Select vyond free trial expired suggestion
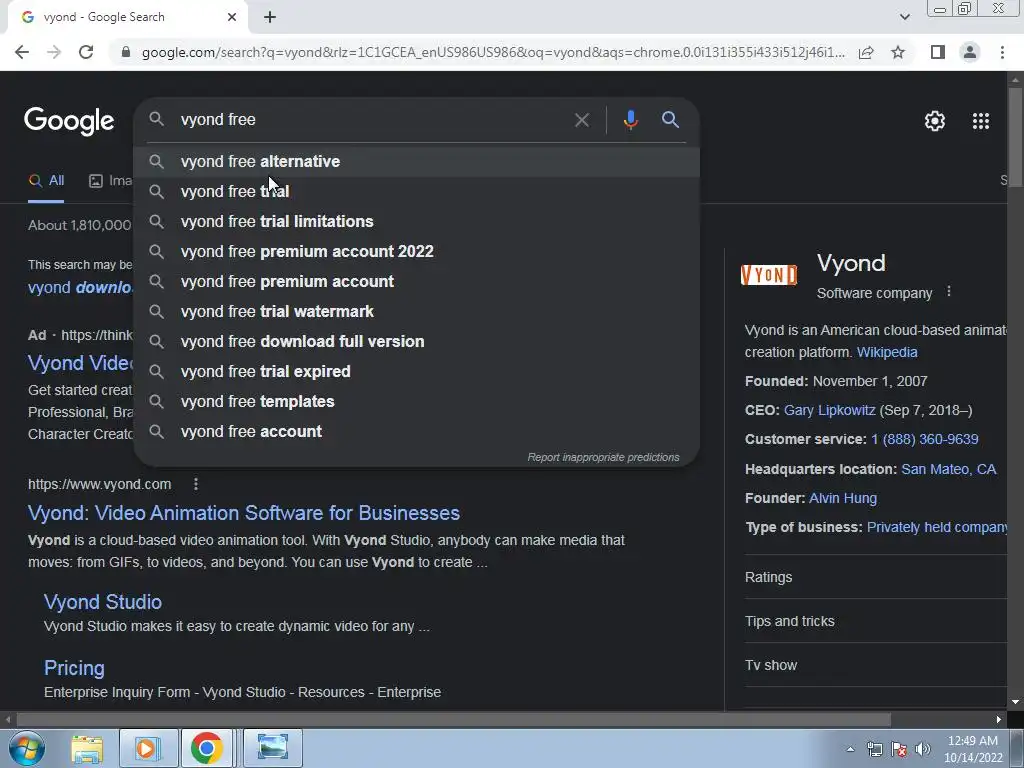The image size is (1024, 768). [x=417, y=372]
